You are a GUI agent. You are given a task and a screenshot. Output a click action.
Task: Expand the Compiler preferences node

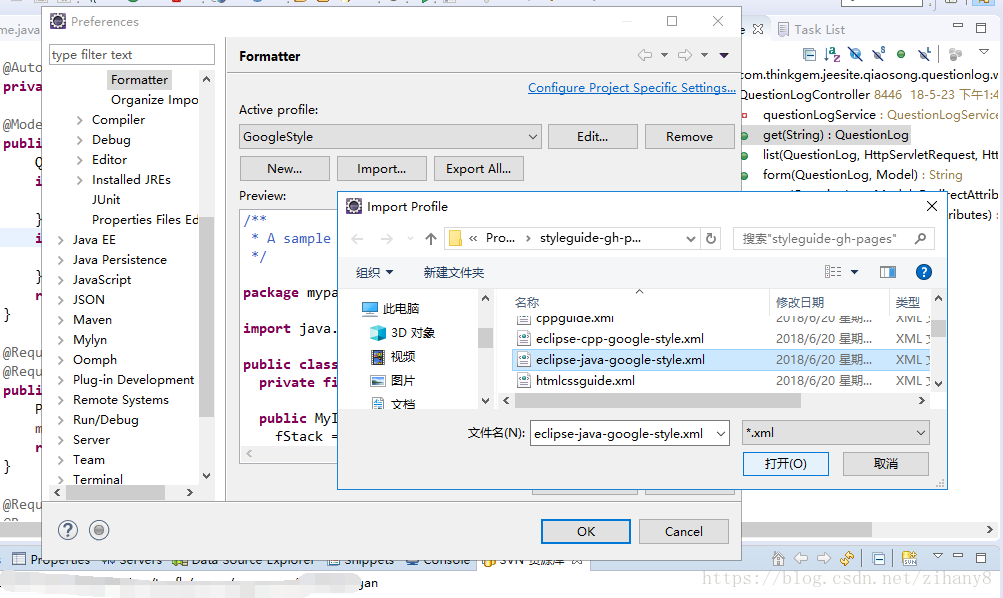79,120
